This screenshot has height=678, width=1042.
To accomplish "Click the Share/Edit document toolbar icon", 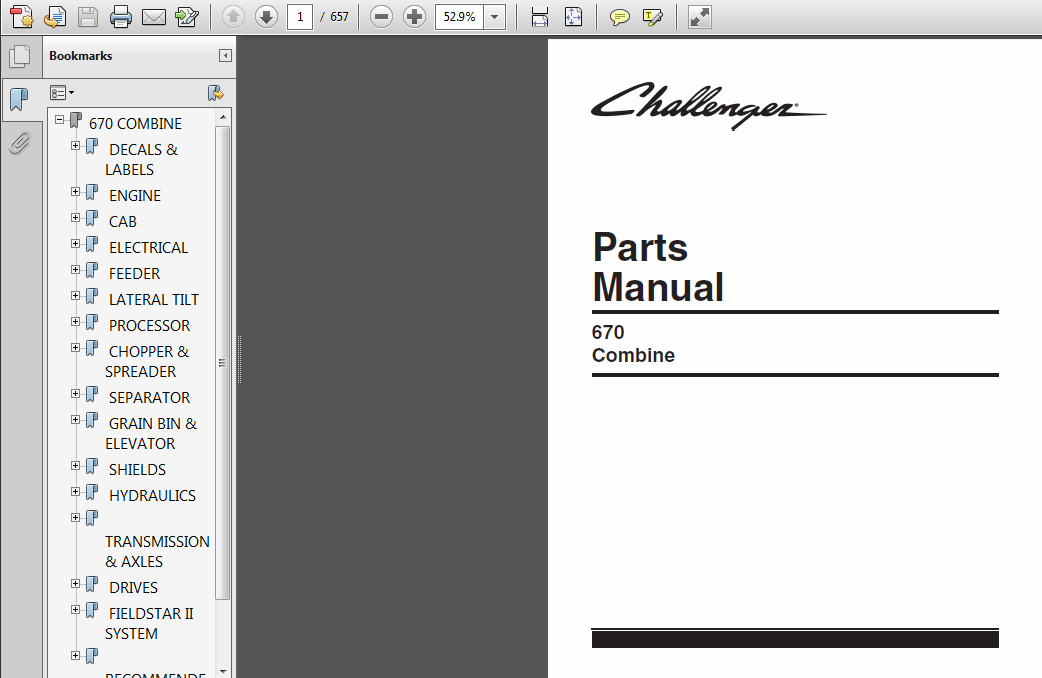I will tap(187, 17).
